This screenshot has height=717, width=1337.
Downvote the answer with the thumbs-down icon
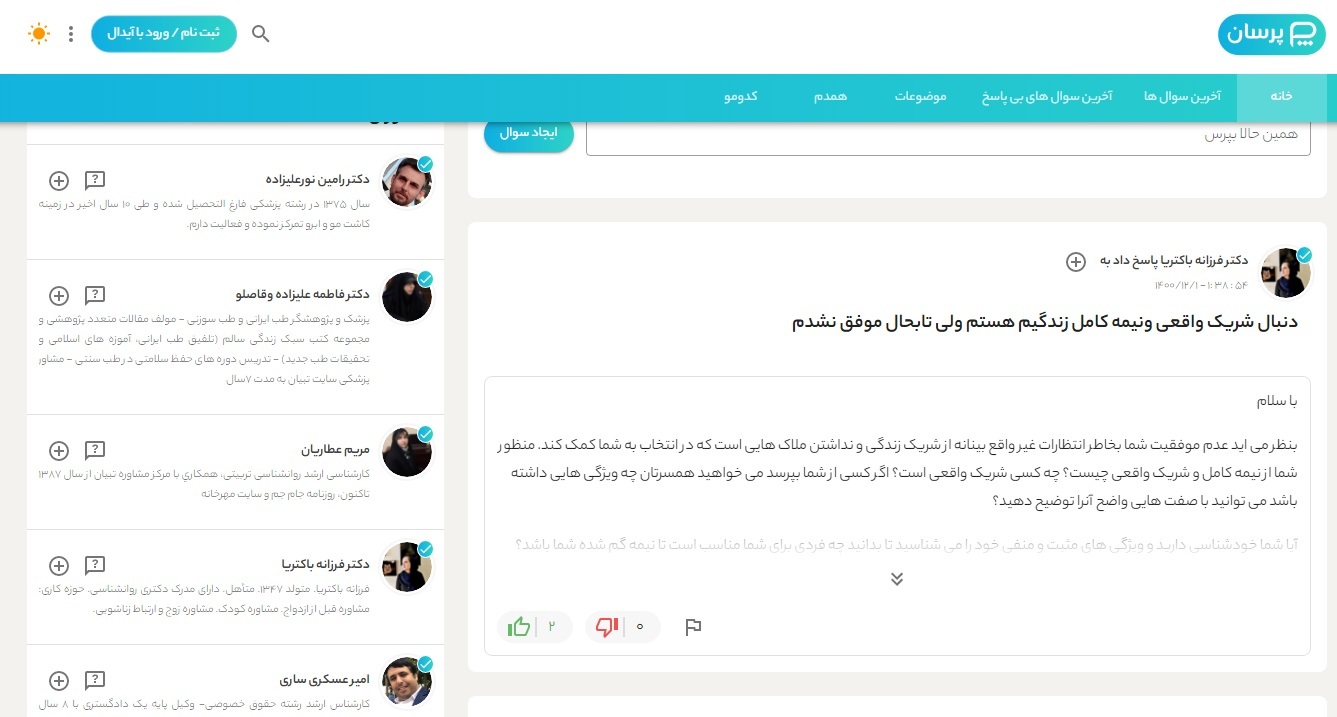(607, 626)
